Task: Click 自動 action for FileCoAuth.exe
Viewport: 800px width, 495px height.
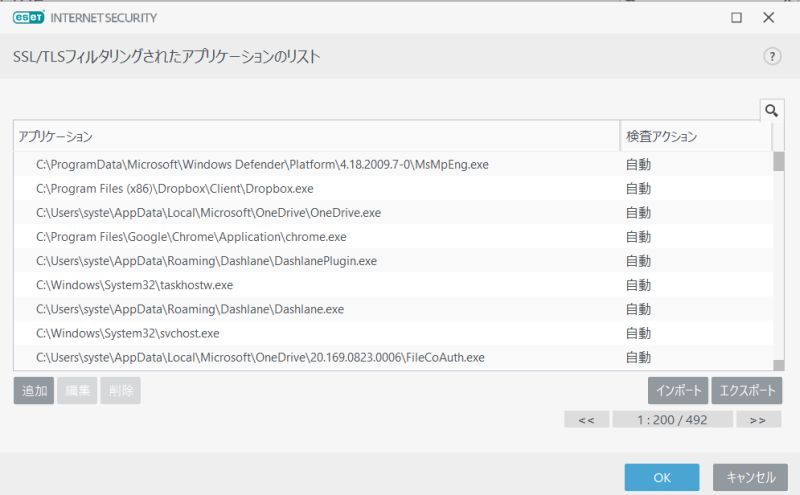Action: (x=638, y=357)
